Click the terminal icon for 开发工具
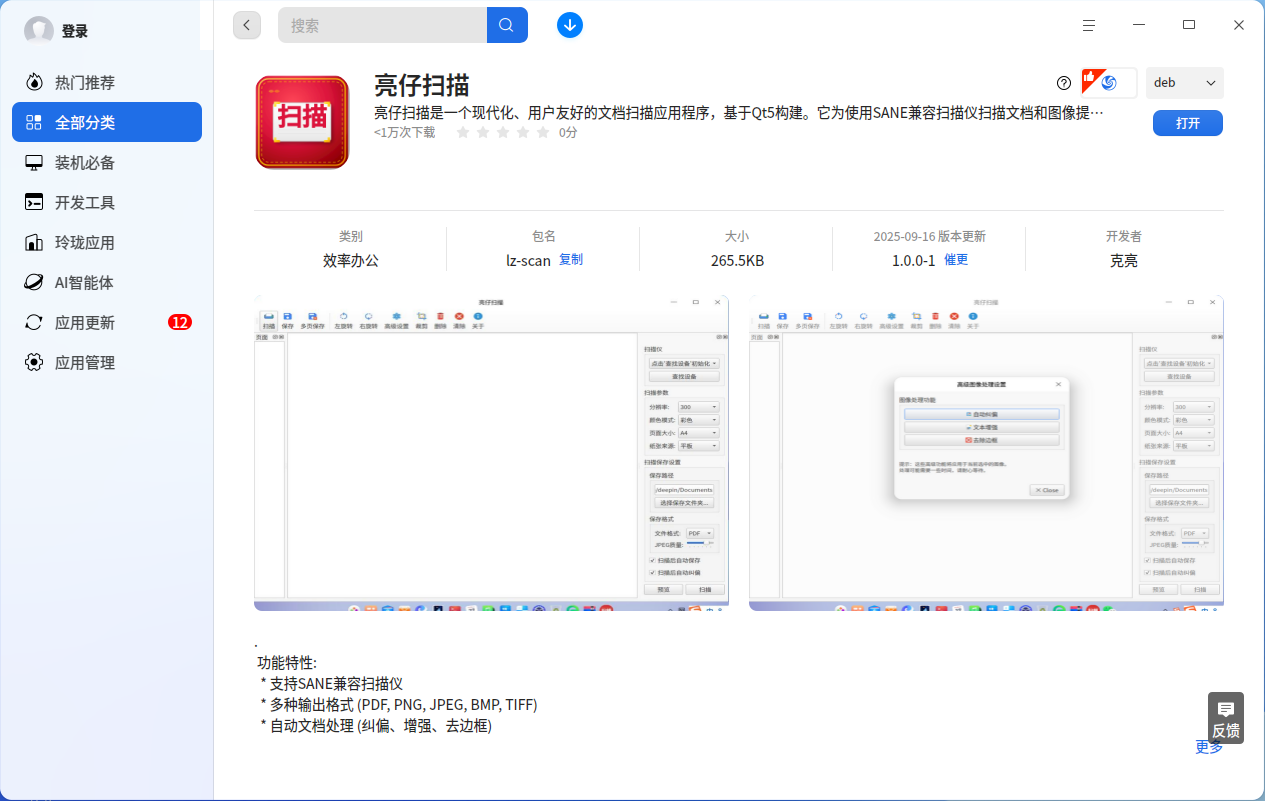This screenshot has height=801, width=1265. pos(35,202)
